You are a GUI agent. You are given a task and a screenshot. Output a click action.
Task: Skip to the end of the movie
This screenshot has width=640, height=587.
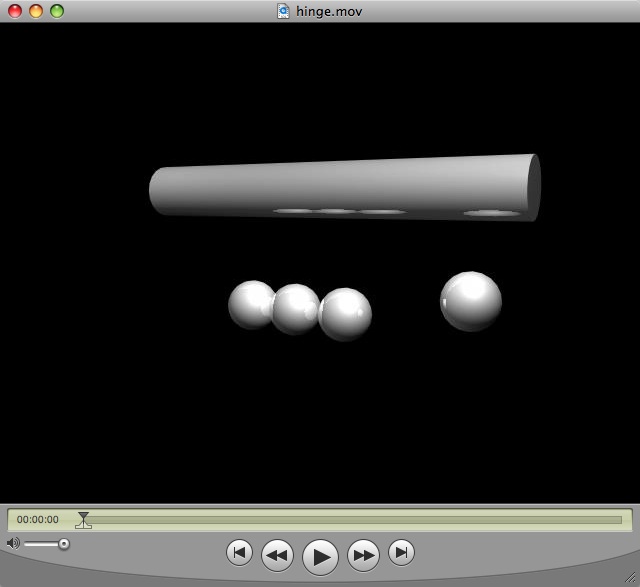tap(401, 552)
